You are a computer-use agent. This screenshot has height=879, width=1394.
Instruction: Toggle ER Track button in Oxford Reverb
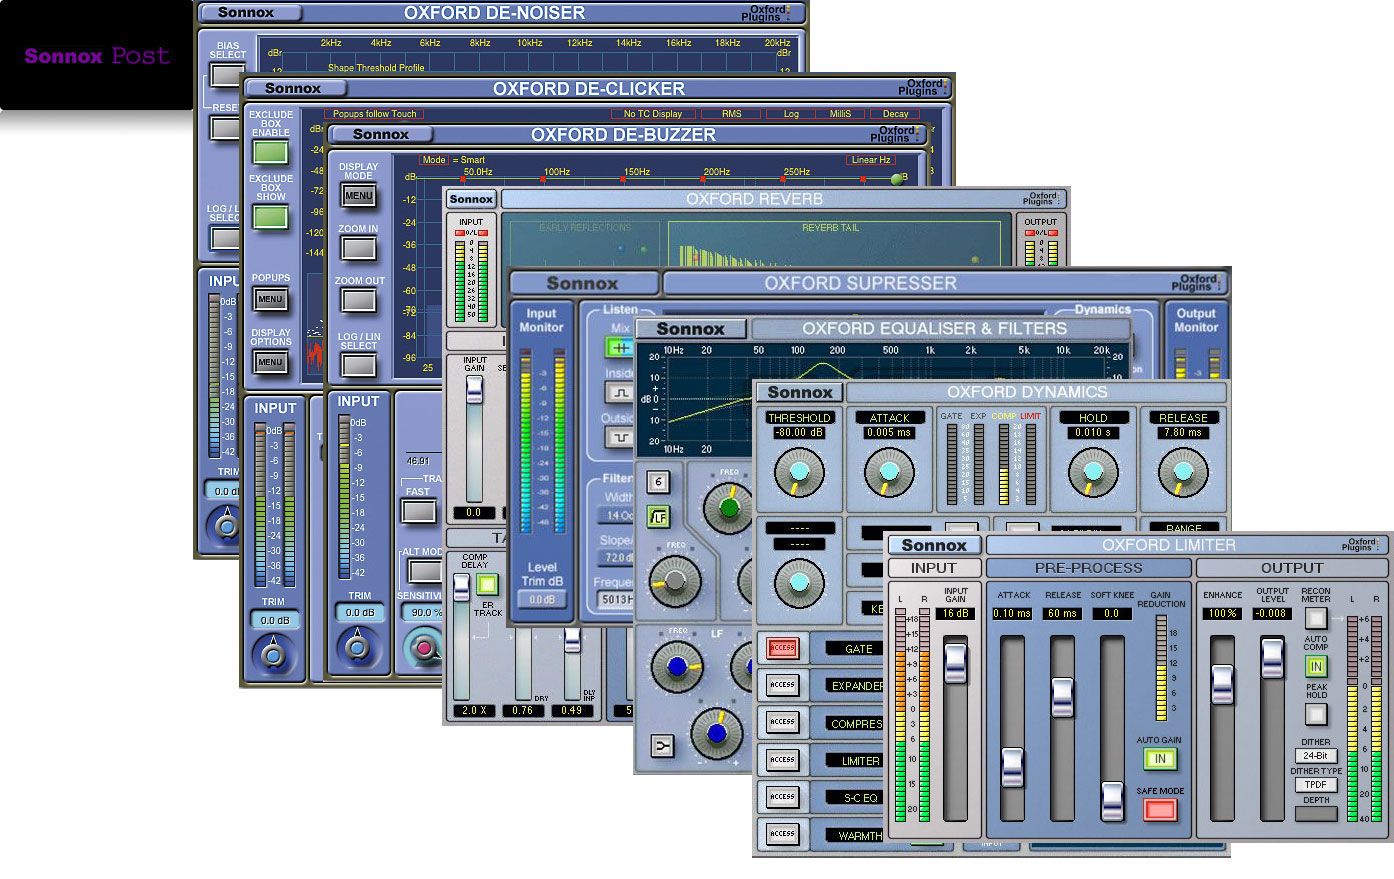pyautogui.click(x=487, y=585)
